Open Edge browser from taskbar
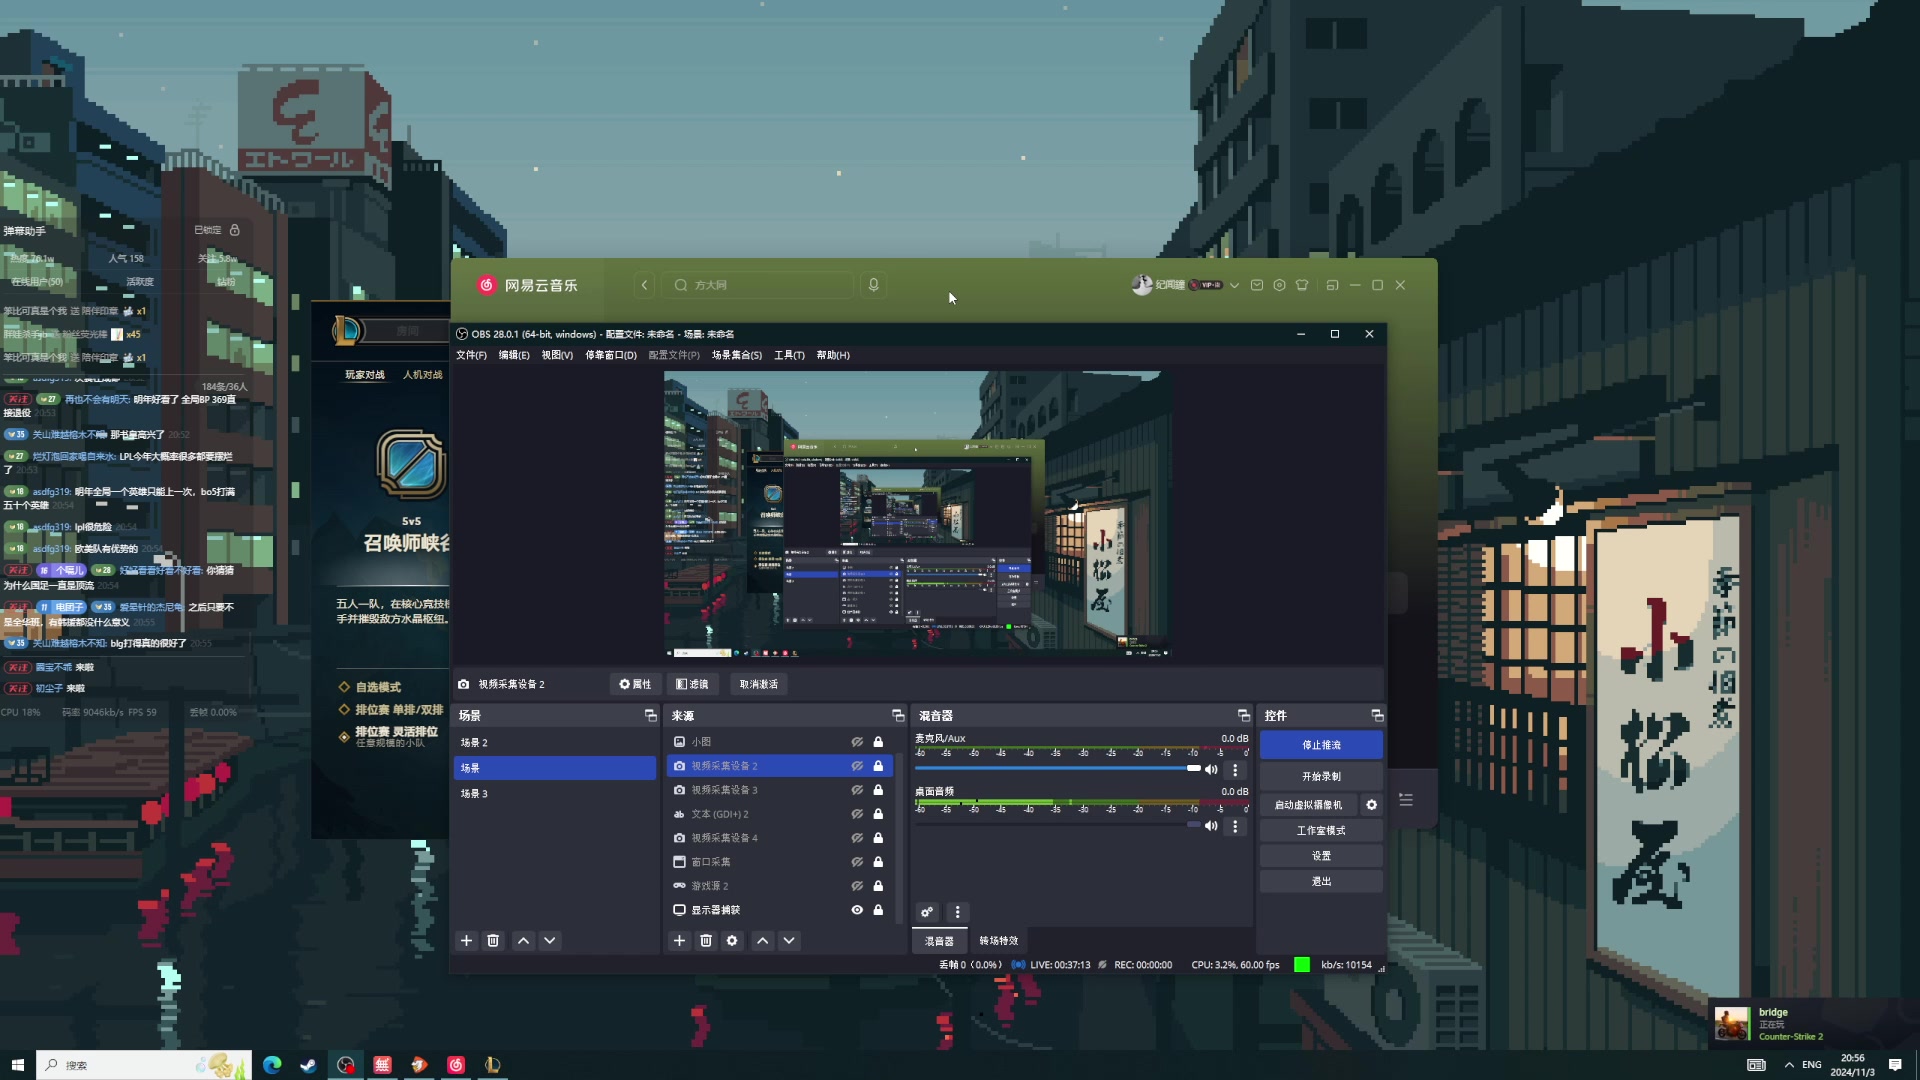 pyautogui.click(x=272, y=1065)
